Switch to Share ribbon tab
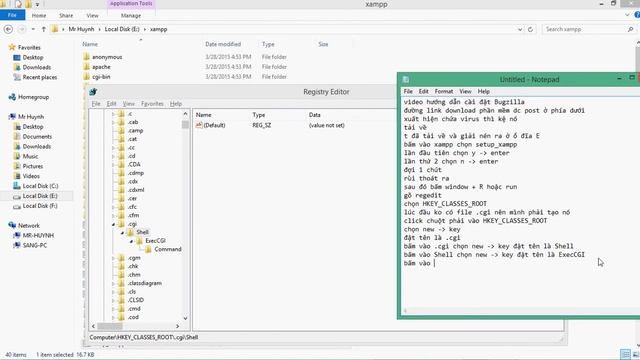Viewport: 640px width, 360px height. point(66,16)
